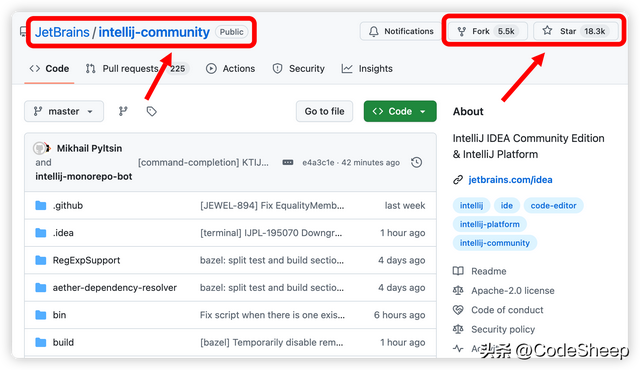Open the Security tab
Image resolution: width=640 pixels, height=370 pixels.
[x=298, y=69]
